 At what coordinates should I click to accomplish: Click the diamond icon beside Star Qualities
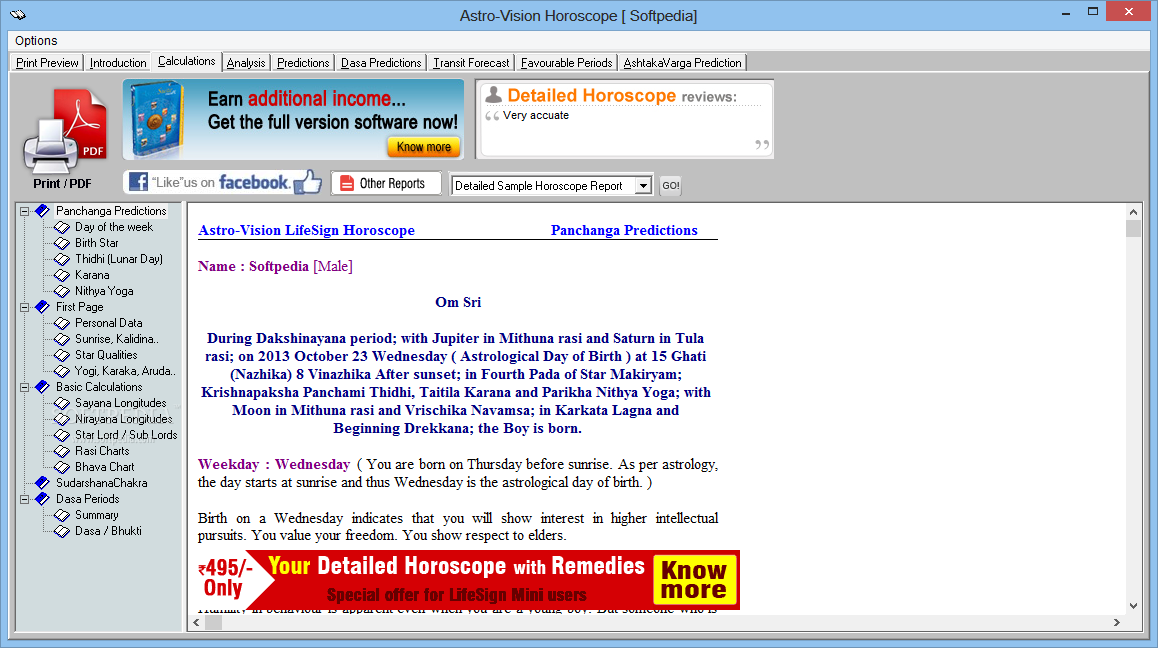coord(62,355)
